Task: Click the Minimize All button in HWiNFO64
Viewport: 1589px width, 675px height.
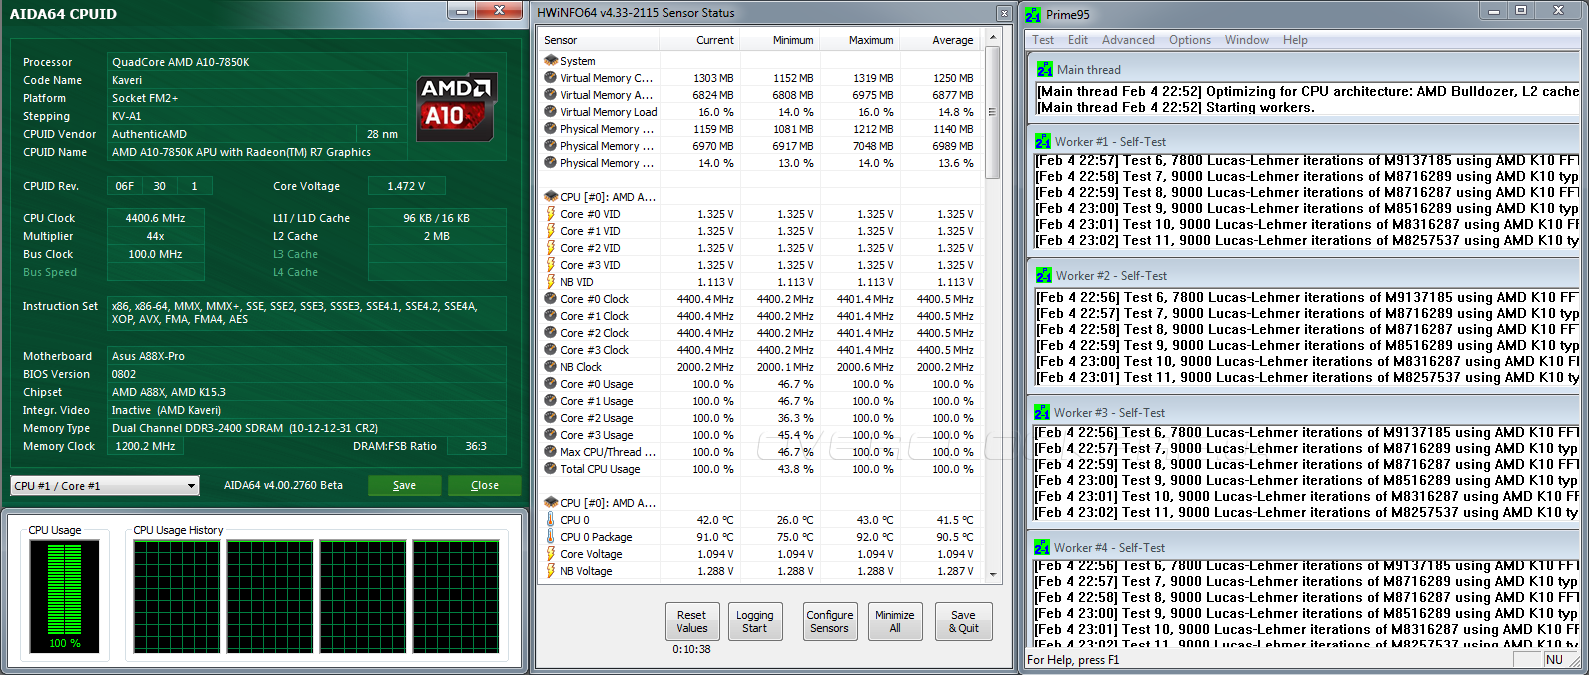Action: (x=895, y=621)
